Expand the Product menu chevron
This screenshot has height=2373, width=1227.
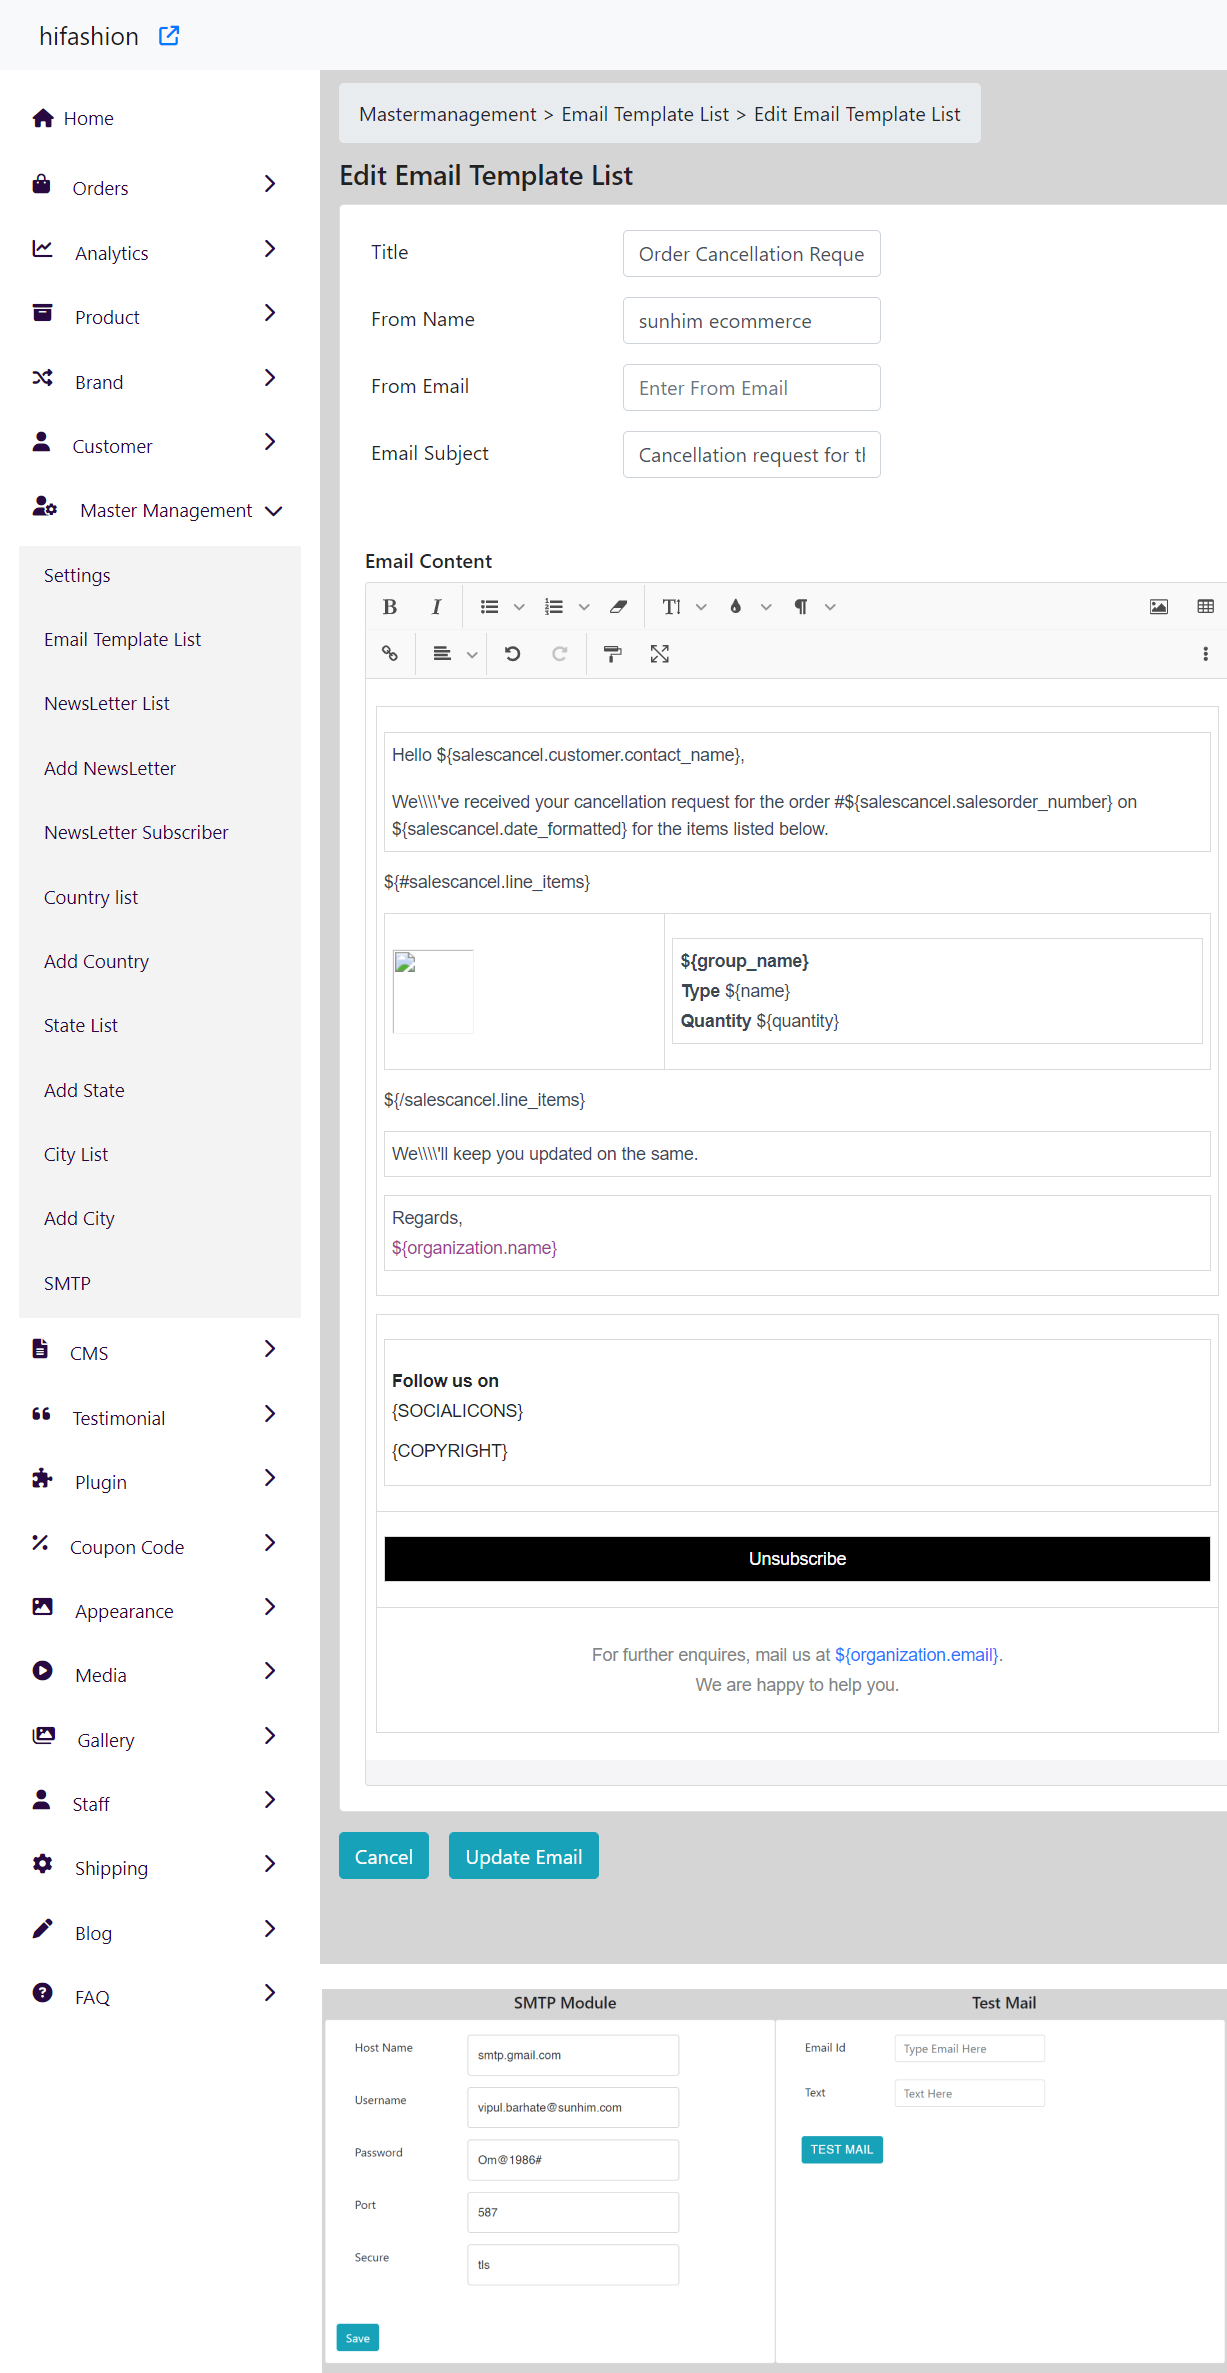270,313
